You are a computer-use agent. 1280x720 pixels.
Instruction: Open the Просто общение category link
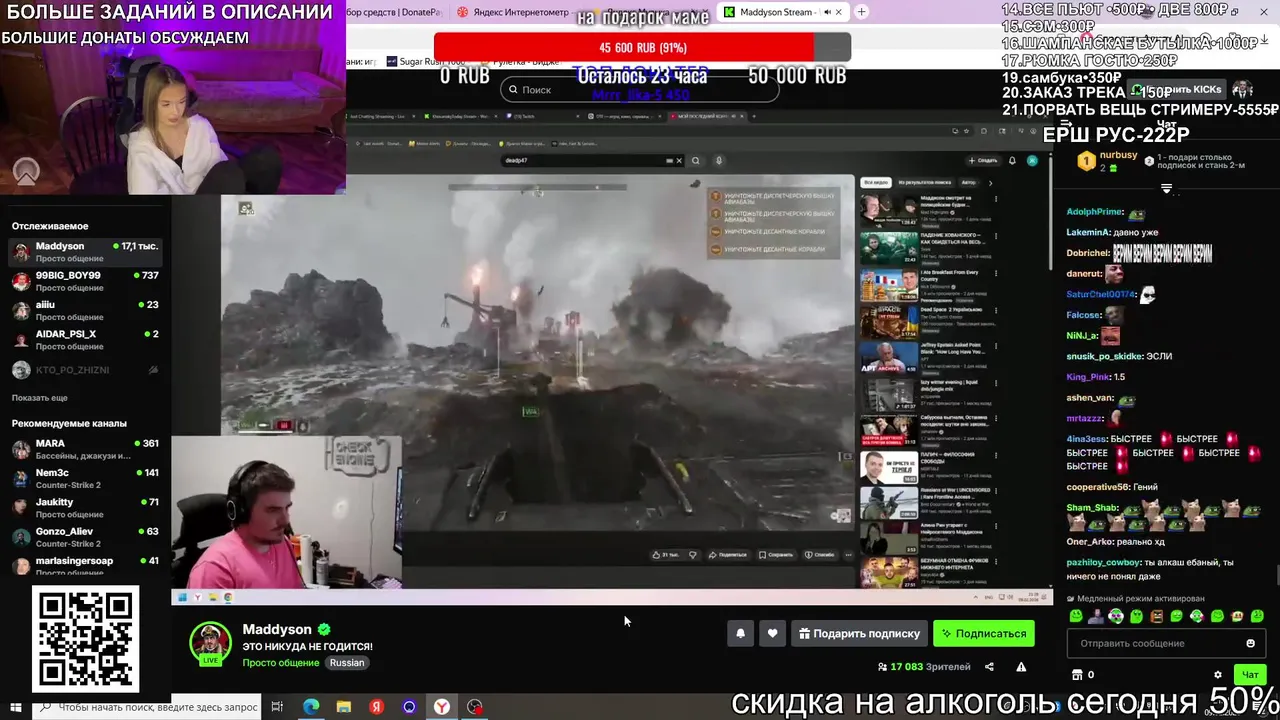(280, 662)
